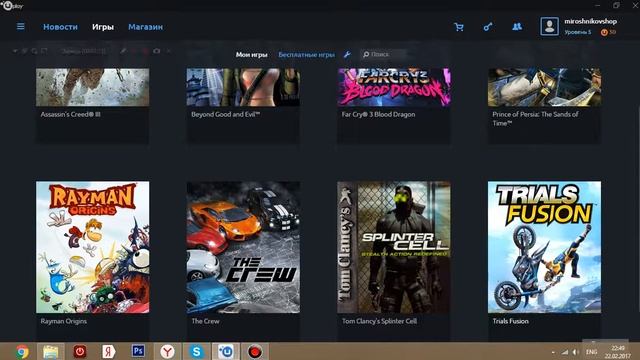This screenshot has height=360, width=640.
Task: Click Tom Clancy's Splinter Cell title text
Action: [x=379, y=321]
